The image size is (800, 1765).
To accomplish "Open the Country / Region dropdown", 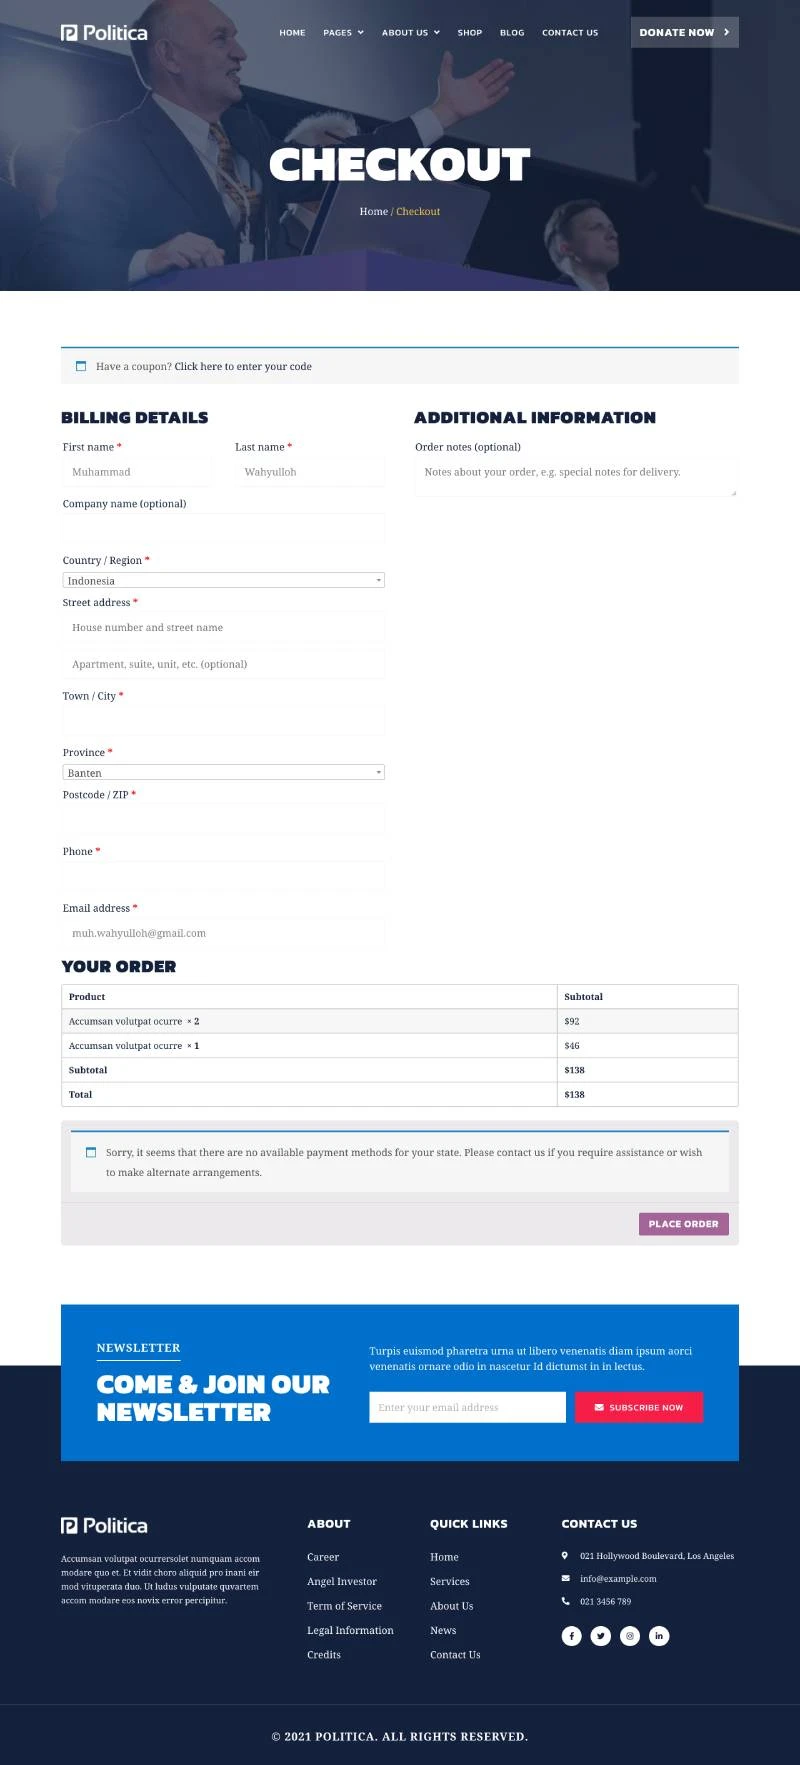I will click(x=223, y=580).
